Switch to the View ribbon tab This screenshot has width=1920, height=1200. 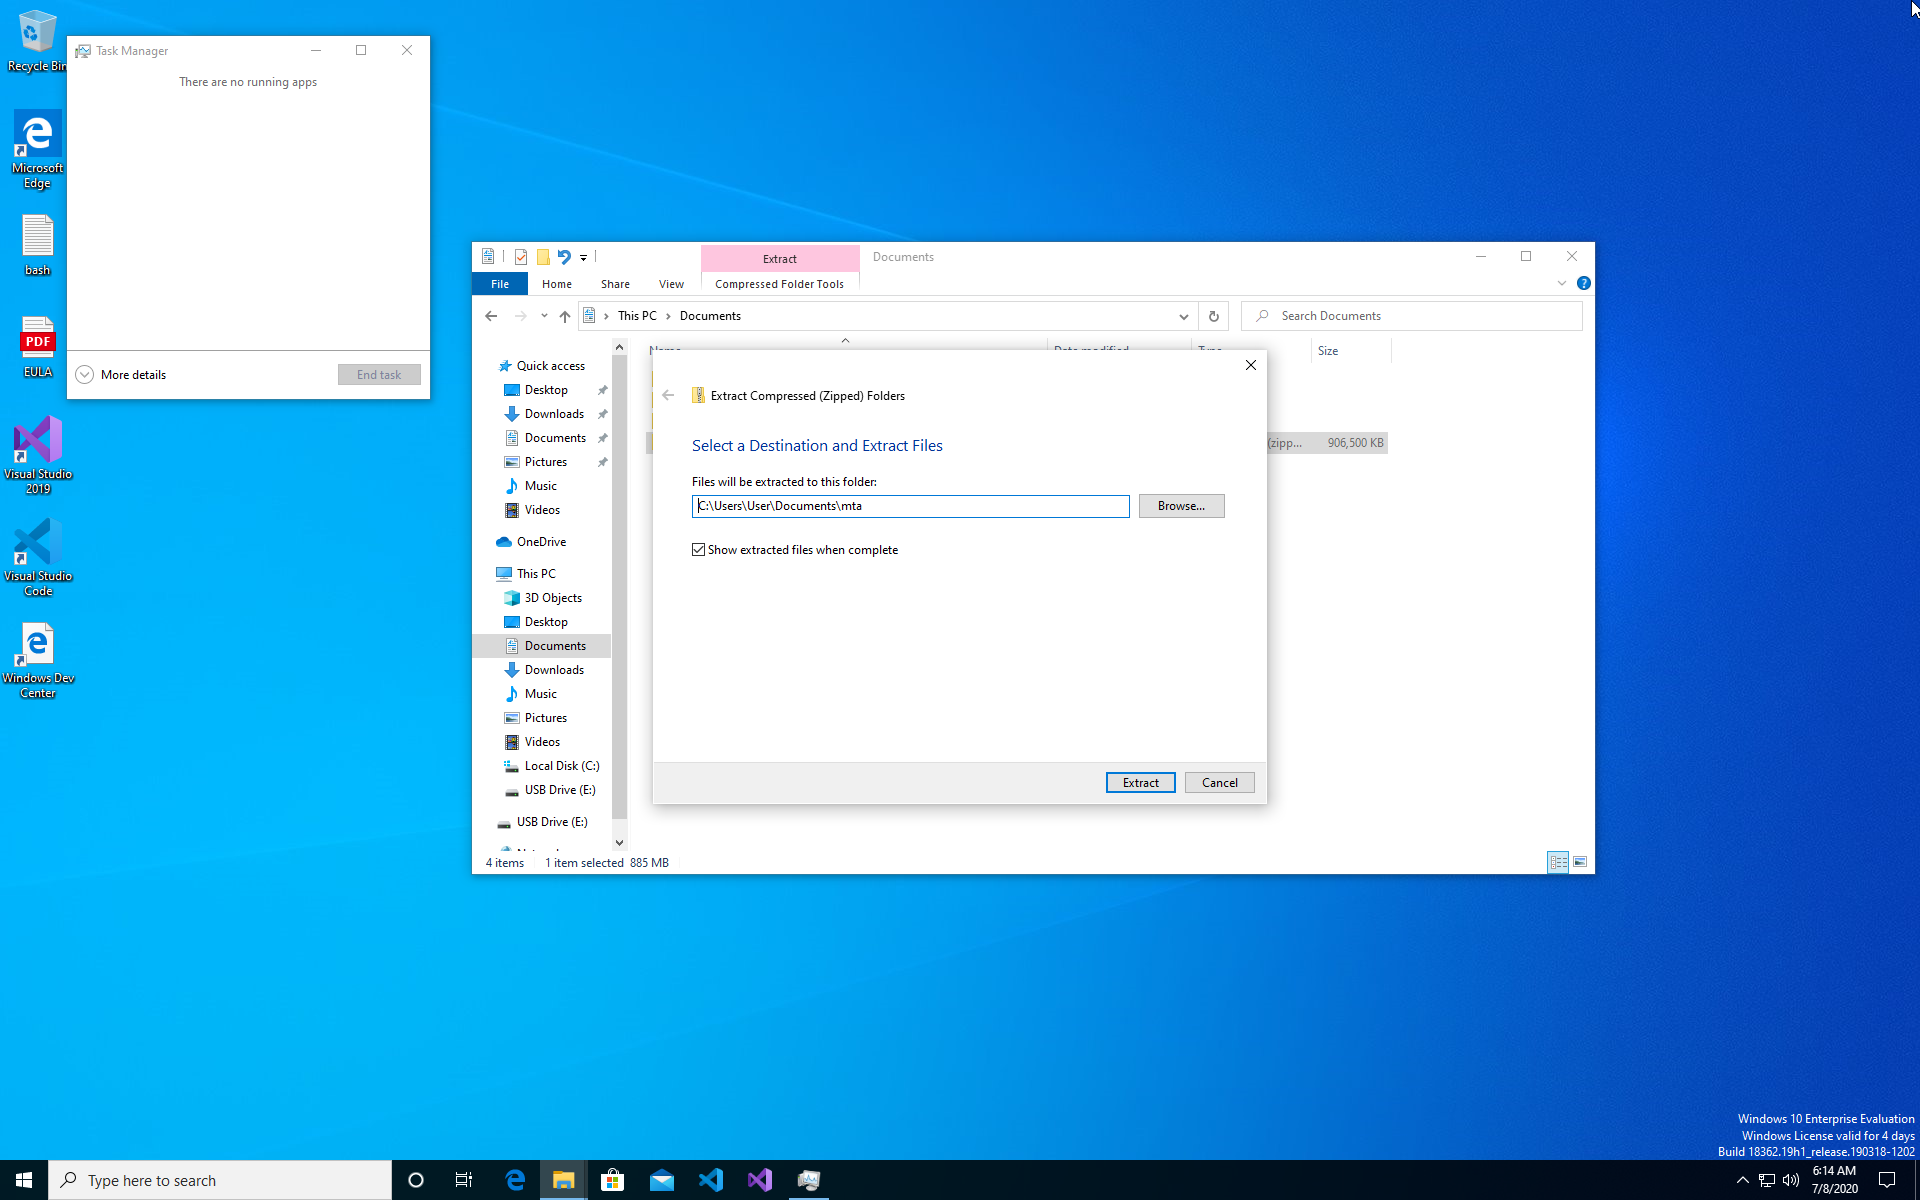671,284
